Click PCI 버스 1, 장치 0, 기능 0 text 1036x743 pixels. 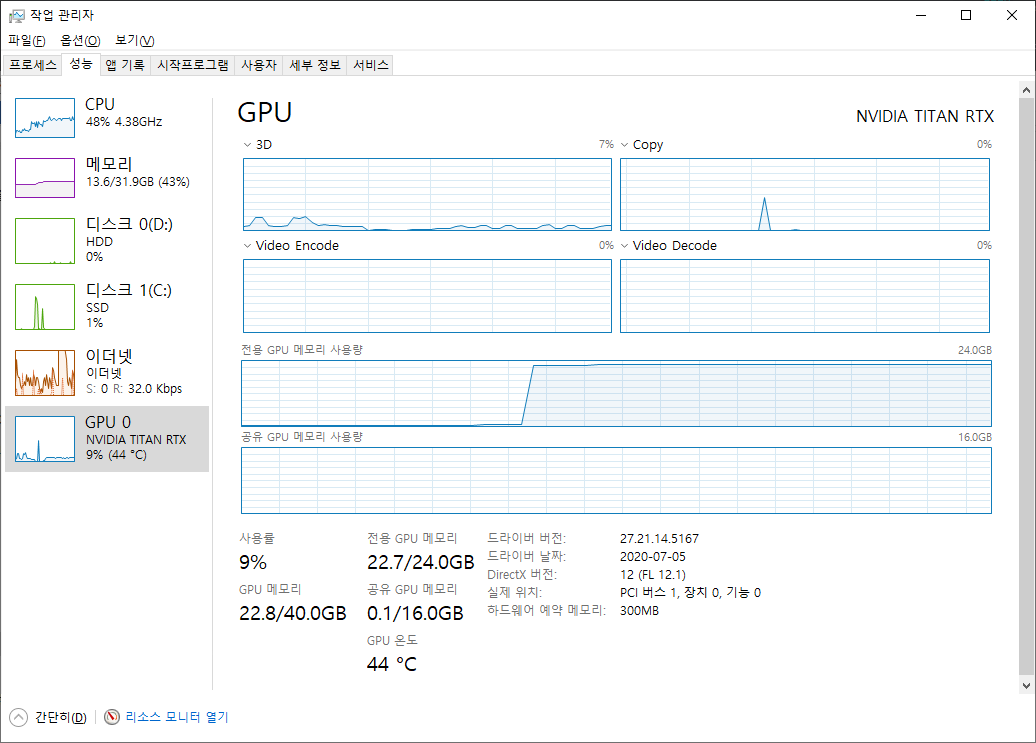690,592
